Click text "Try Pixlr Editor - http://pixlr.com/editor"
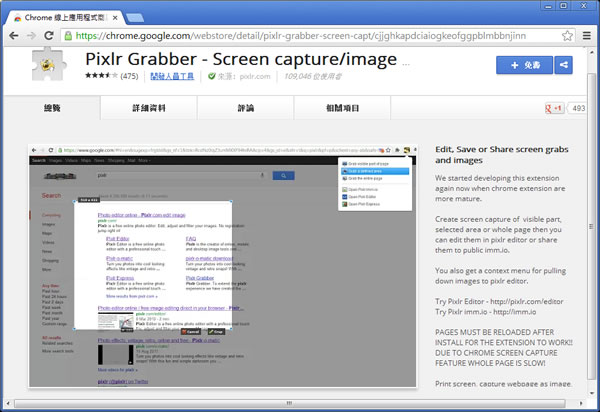Viewport: 600px width, 412px height. tap(499, 301)
